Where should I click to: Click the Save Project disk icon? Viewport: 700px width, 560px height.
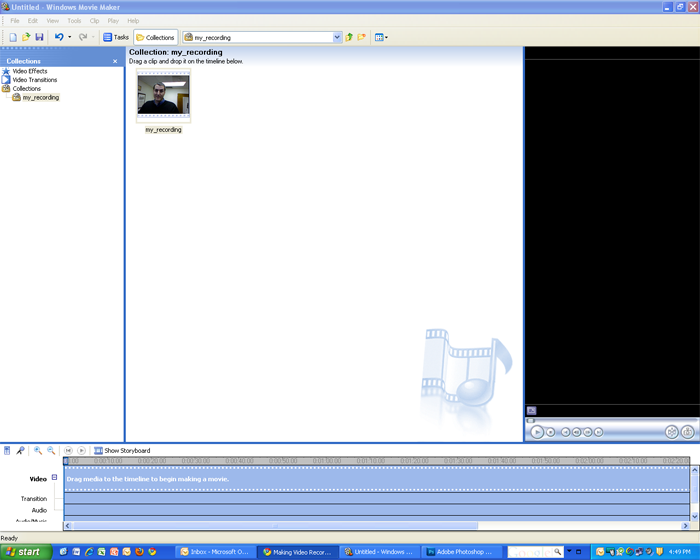tap(39, 37)
